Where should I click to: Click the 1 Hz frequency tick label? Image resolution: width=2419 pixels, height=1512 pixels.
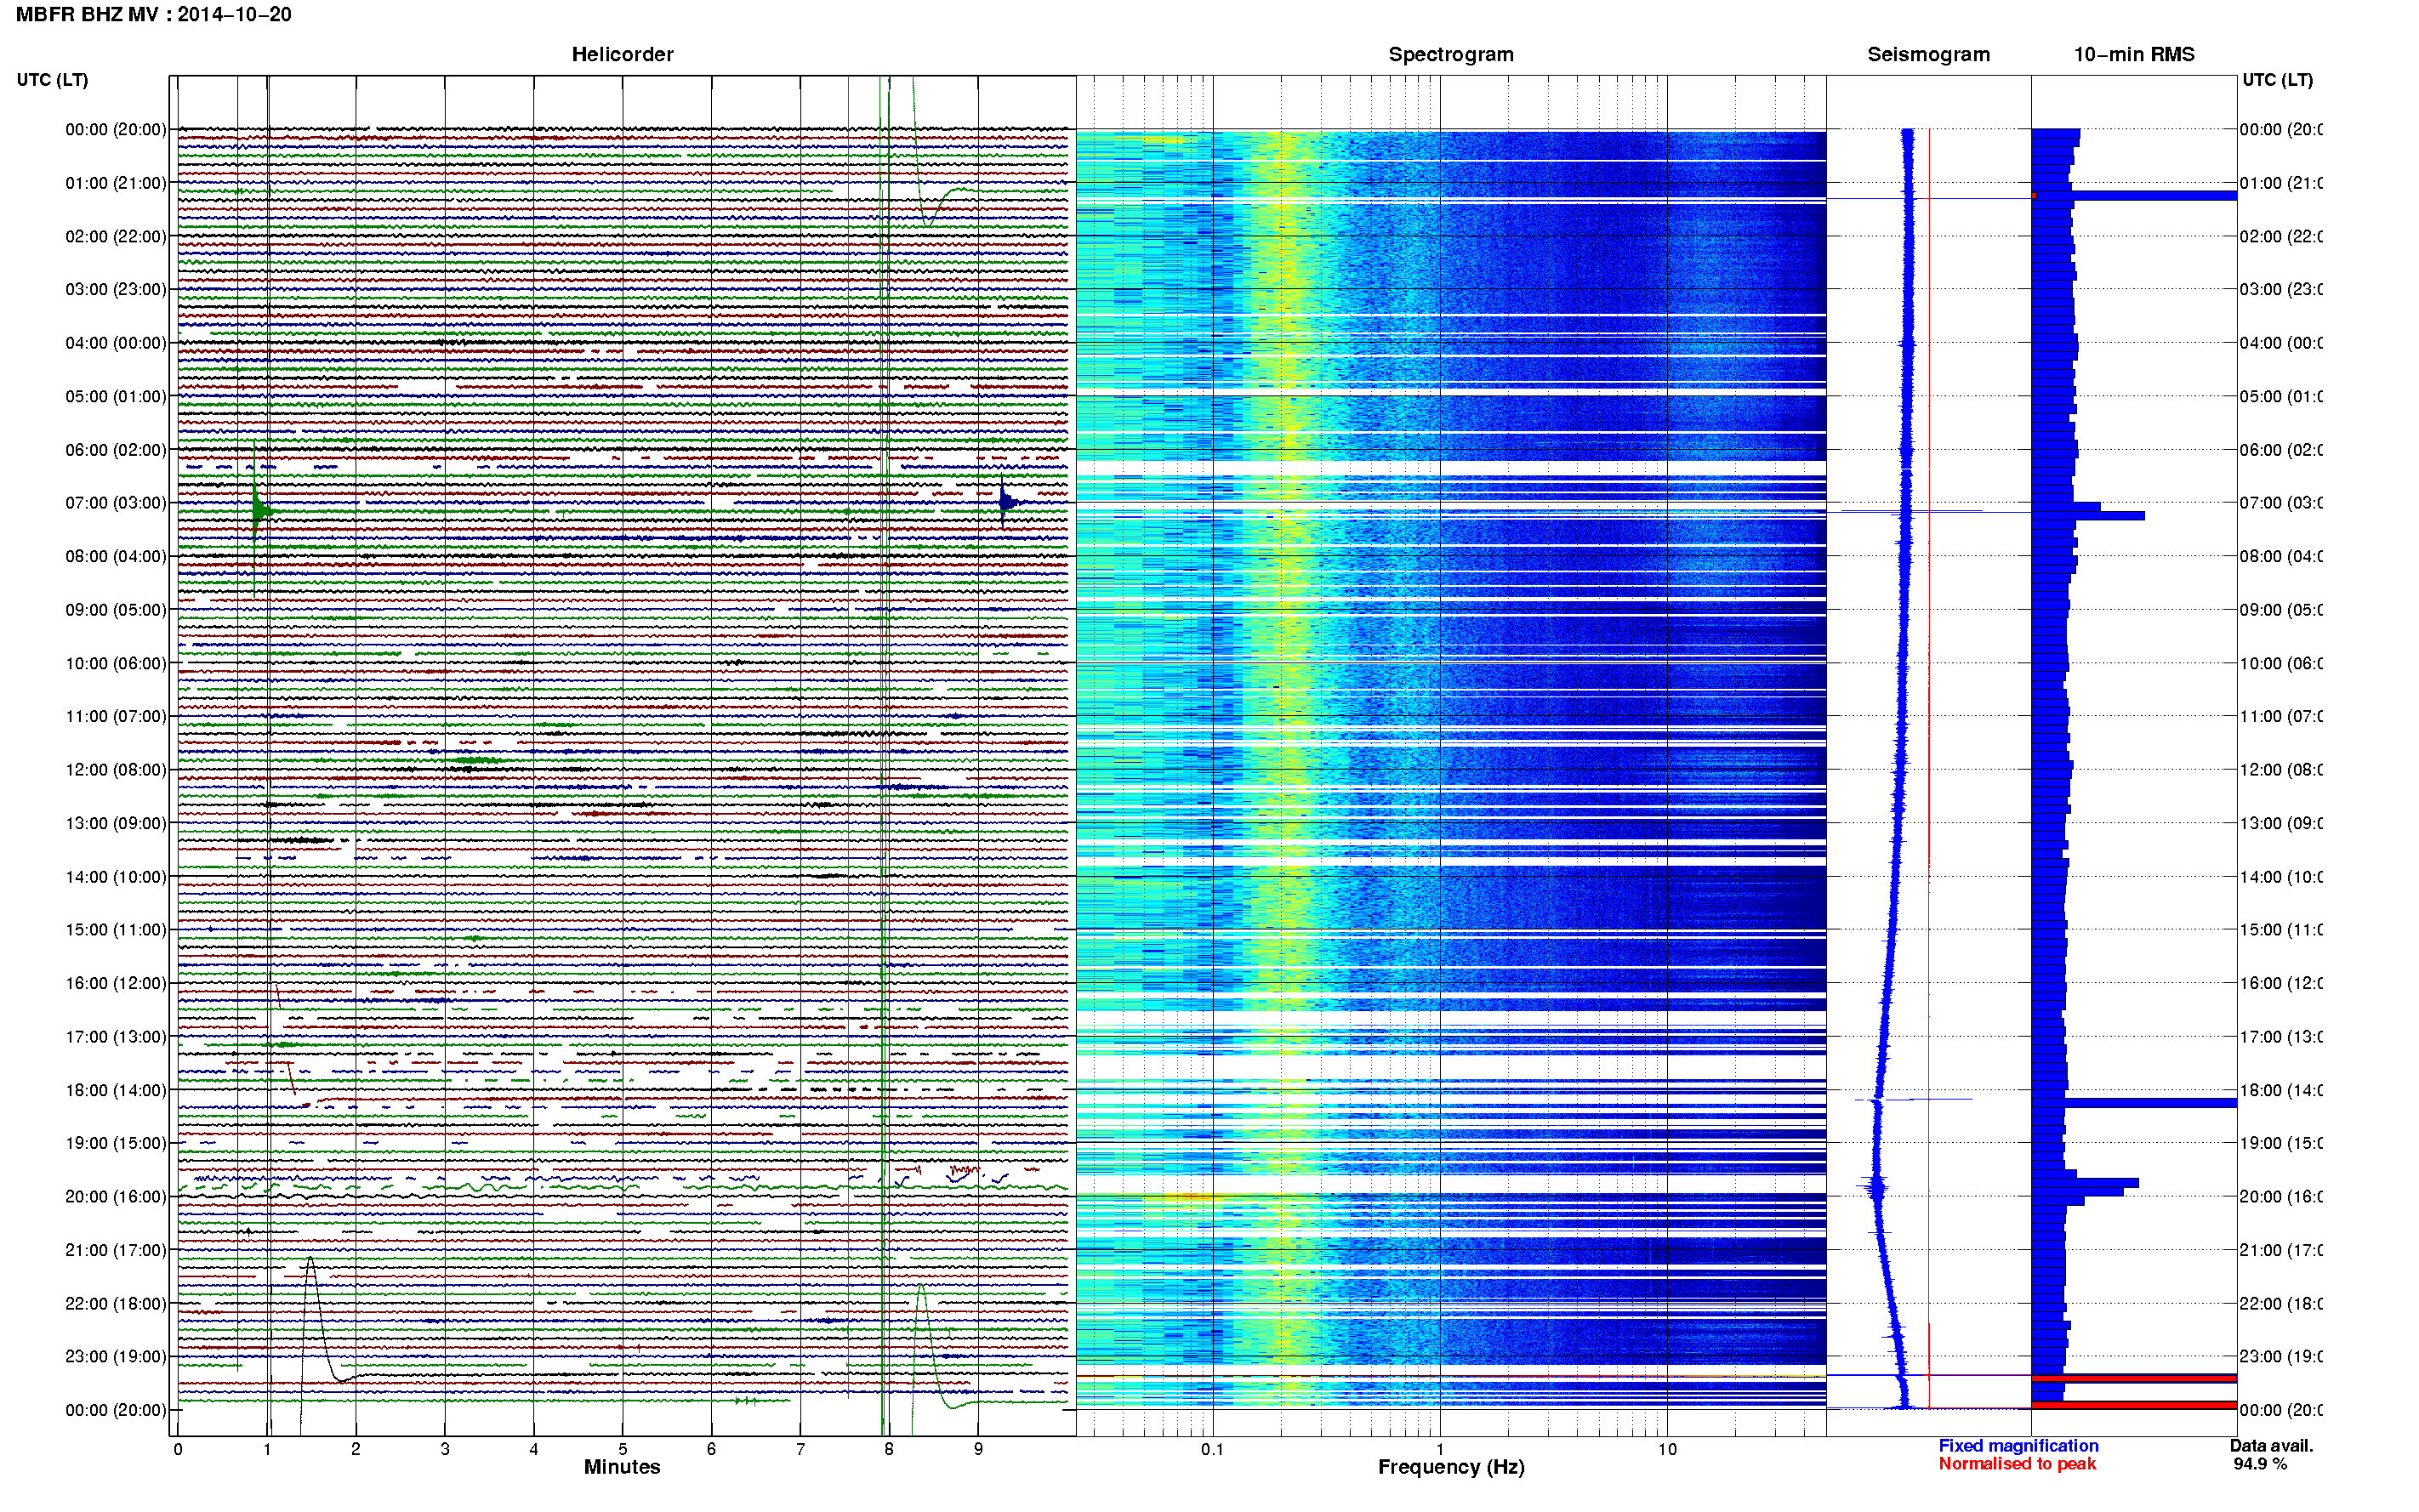click(x=1440, y=1449)
